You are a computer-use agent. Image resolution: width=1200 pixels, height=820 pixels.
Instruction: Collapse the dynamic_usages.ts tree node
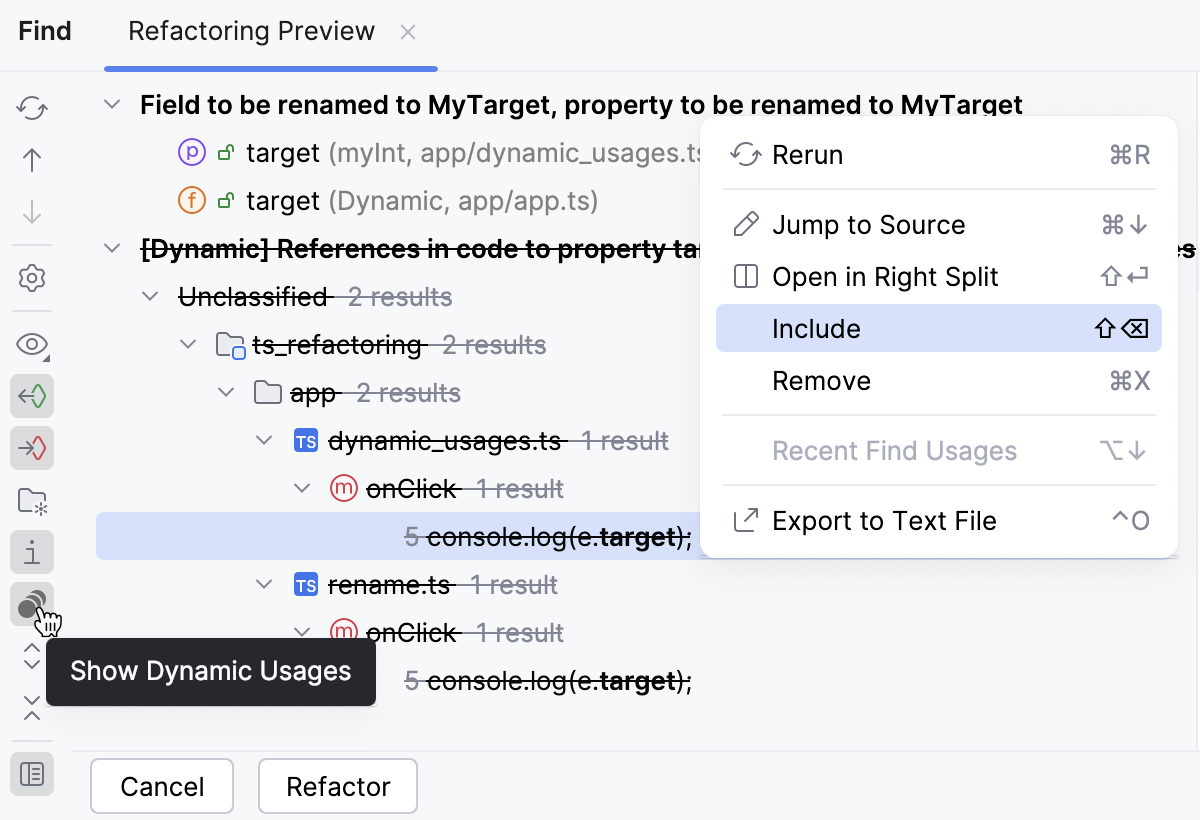click(x=264, y=440)
